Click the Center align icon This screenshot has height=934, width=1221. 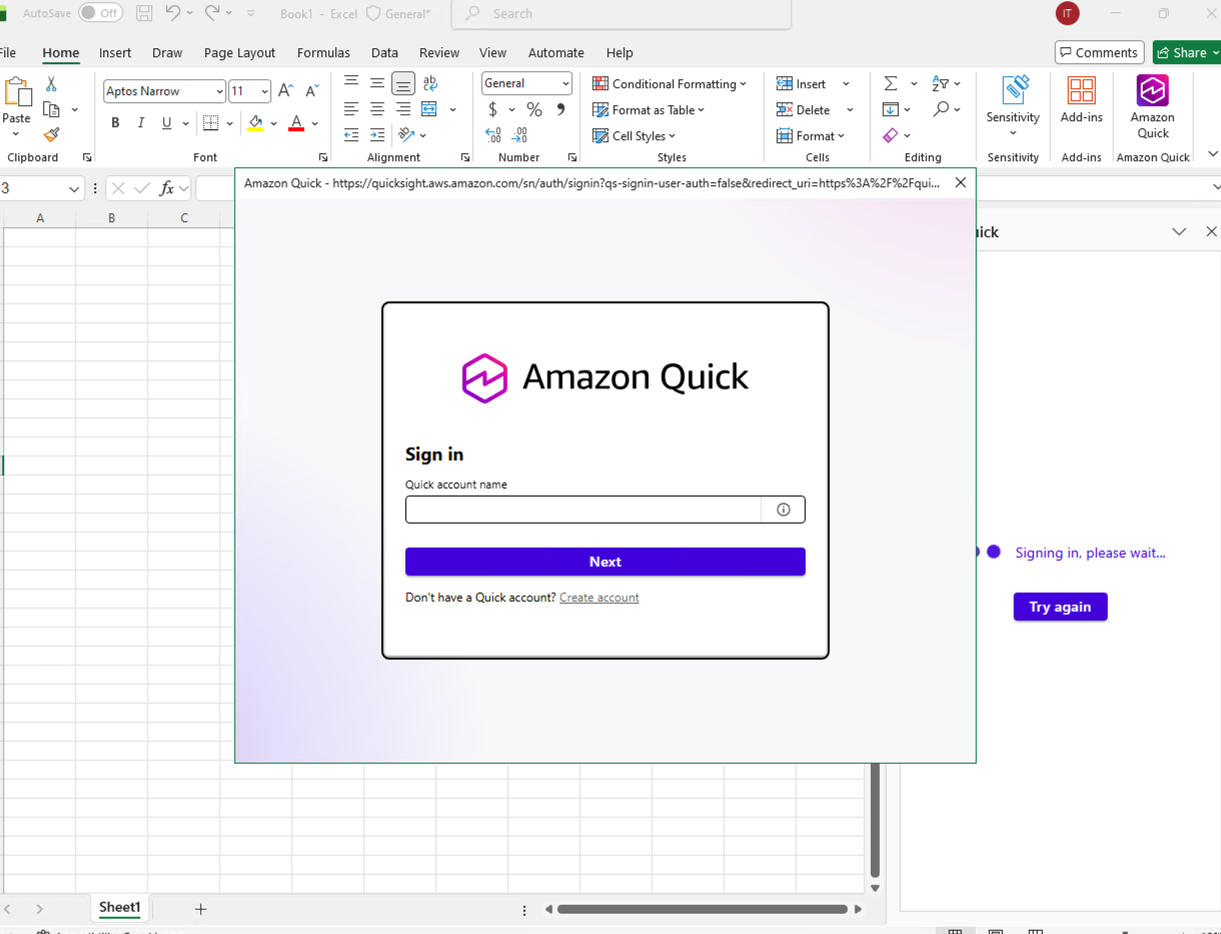377,109
